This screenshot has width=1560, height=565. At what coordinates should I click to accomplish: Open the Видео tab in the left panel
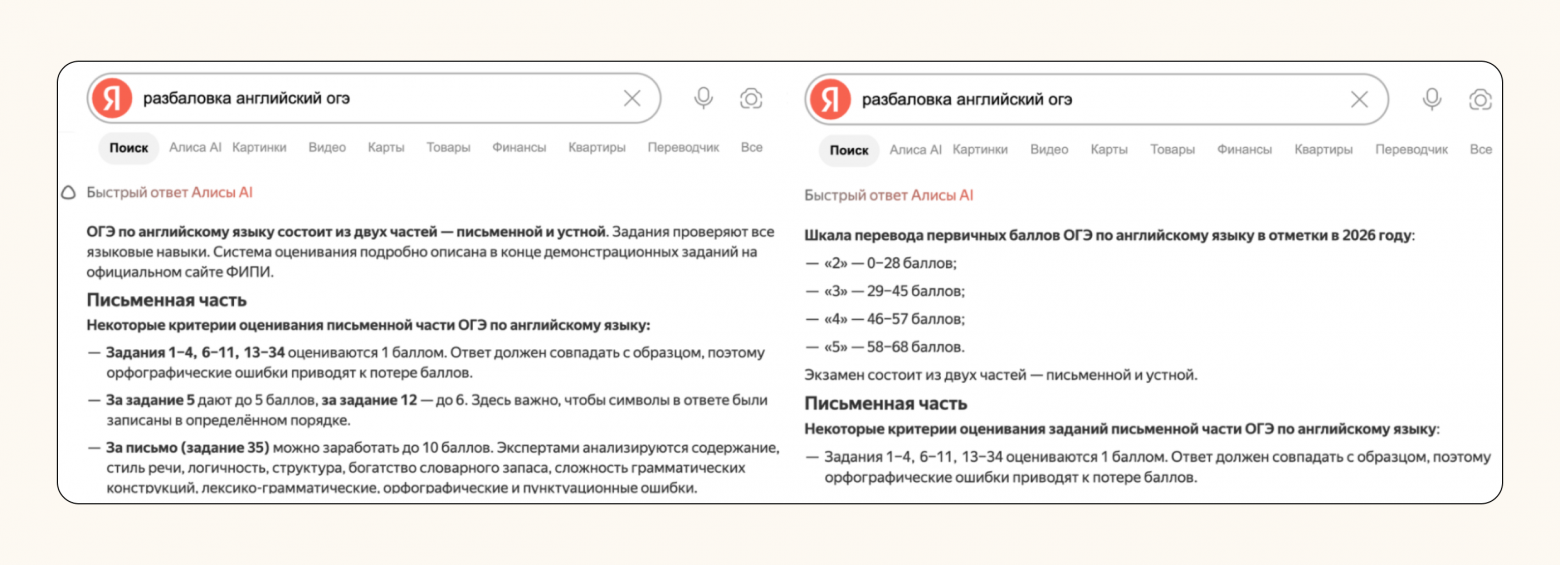[x=327, y=147]
